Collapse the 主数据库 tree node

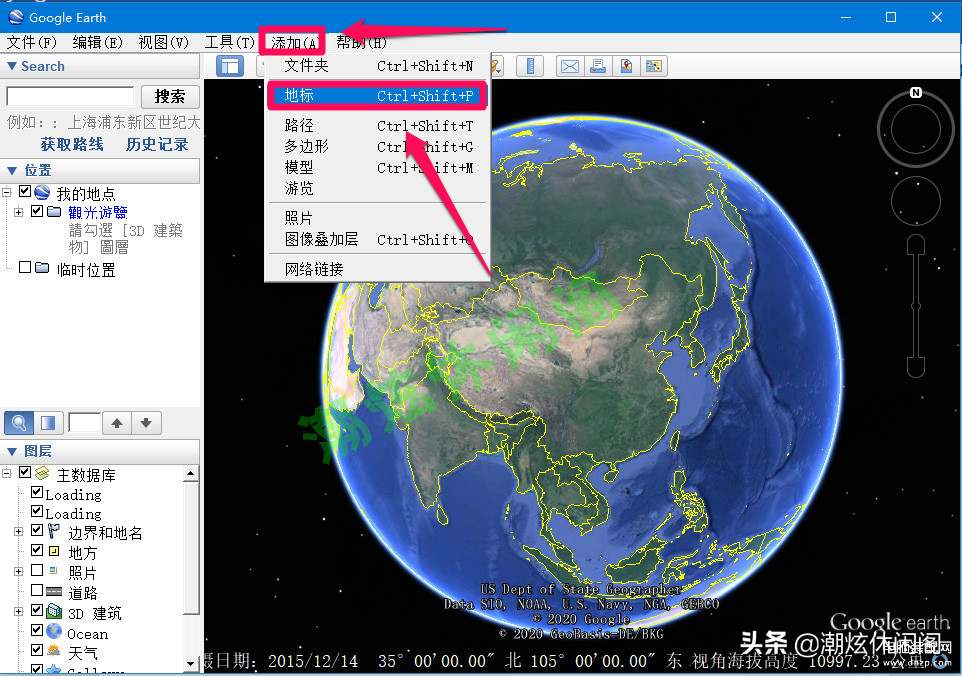pos(7,473)
